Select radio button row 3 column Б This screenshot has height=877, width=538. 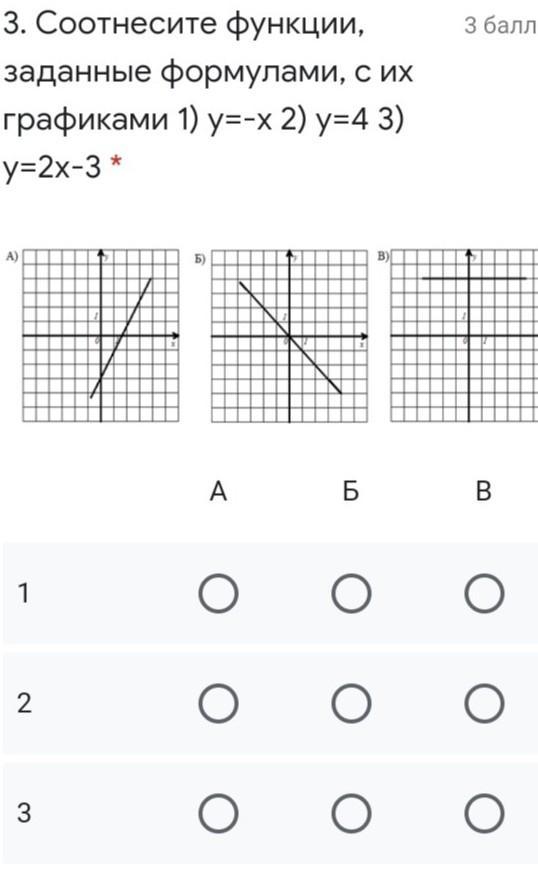pyautogui.click(x=351, y=813)
